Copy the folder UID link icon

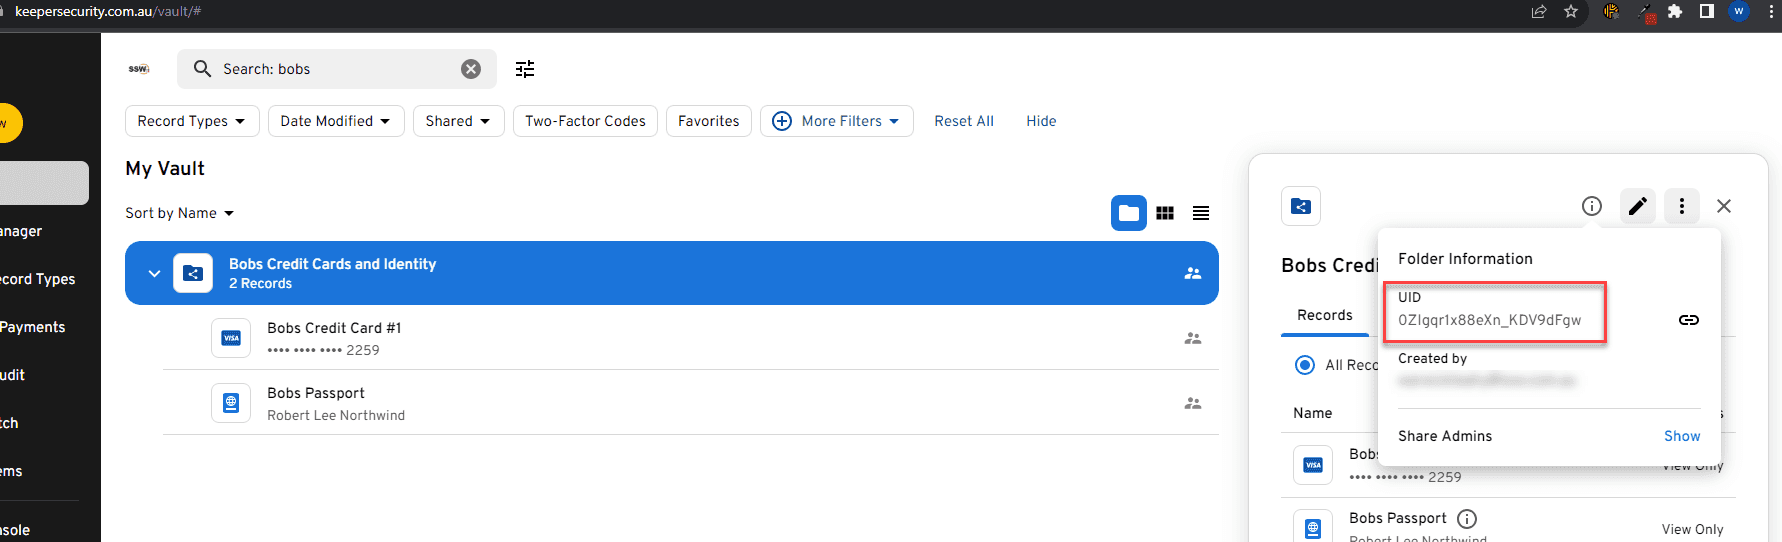1688,320
